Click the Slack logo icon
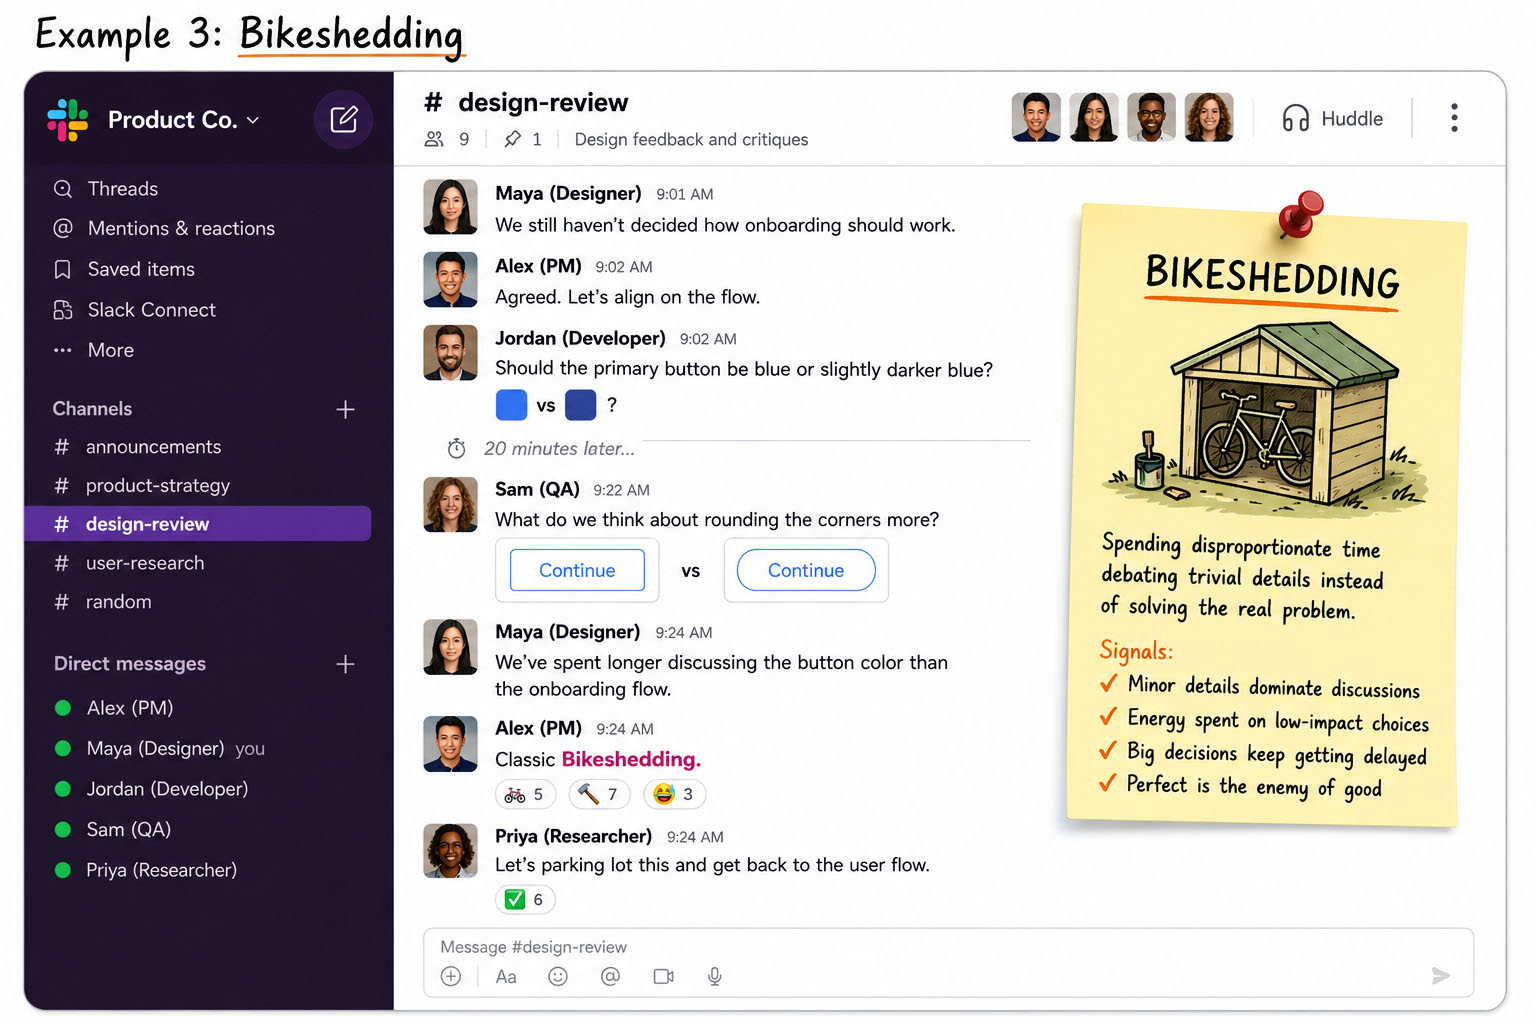The width and height of the screenshot is (1536, 1024). pyautogui.click(x=68, y=120)
